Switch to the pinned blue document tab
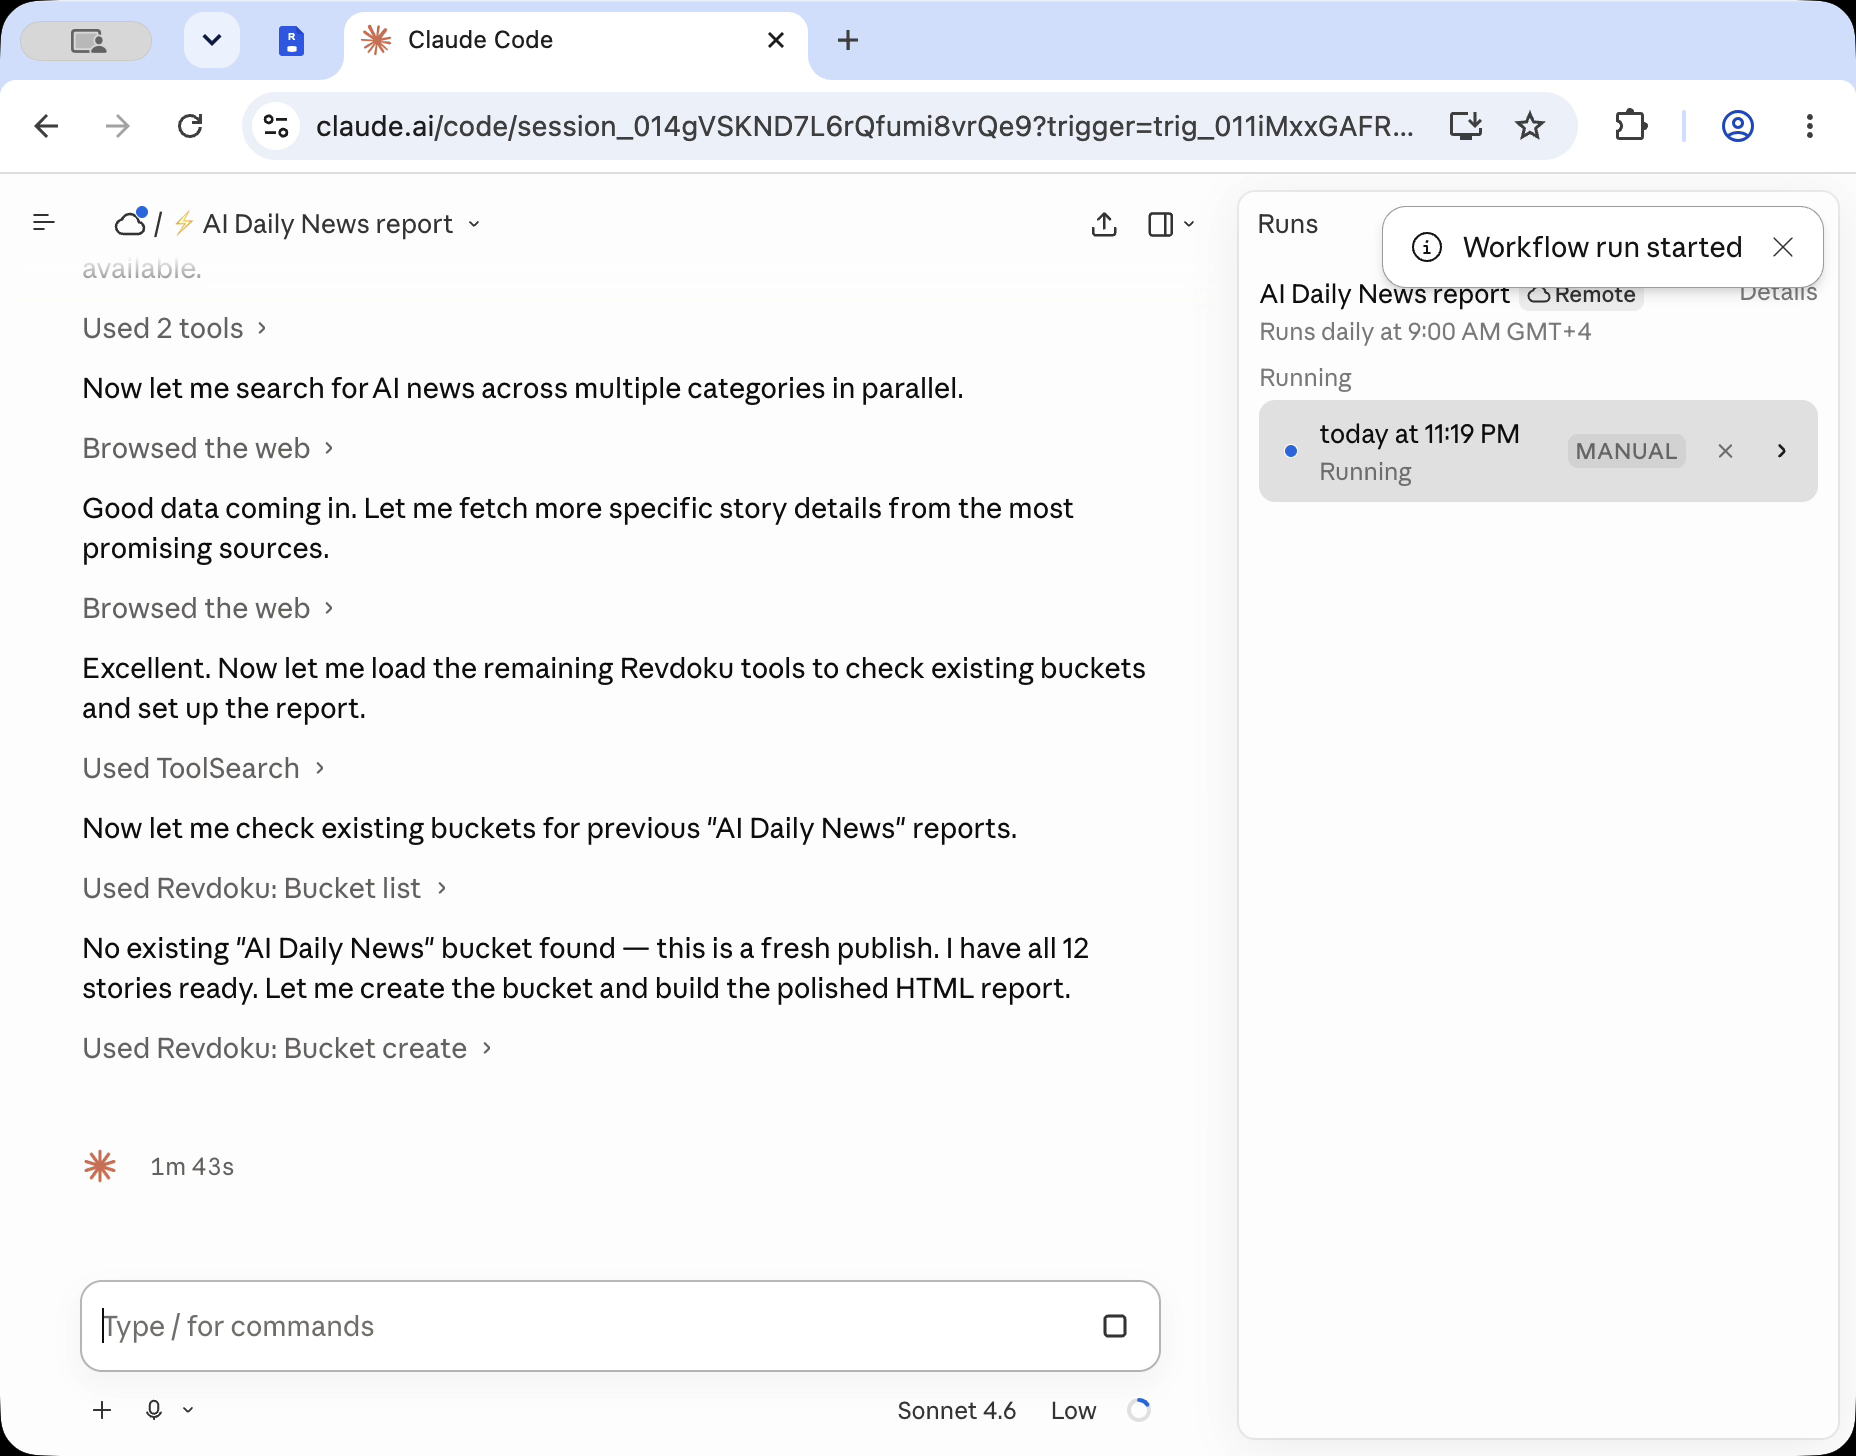This screenshot has height=1456, width=1856. tap(291, 40)
